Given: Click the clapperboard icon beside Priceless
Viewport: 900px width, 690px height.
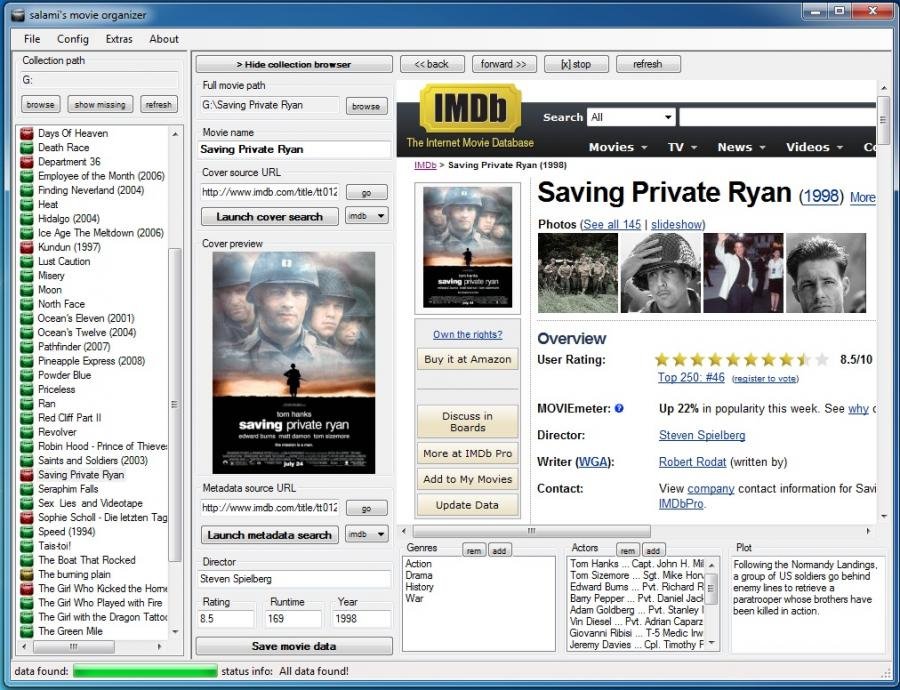Looking at the screenshot, I should [26, 389].
